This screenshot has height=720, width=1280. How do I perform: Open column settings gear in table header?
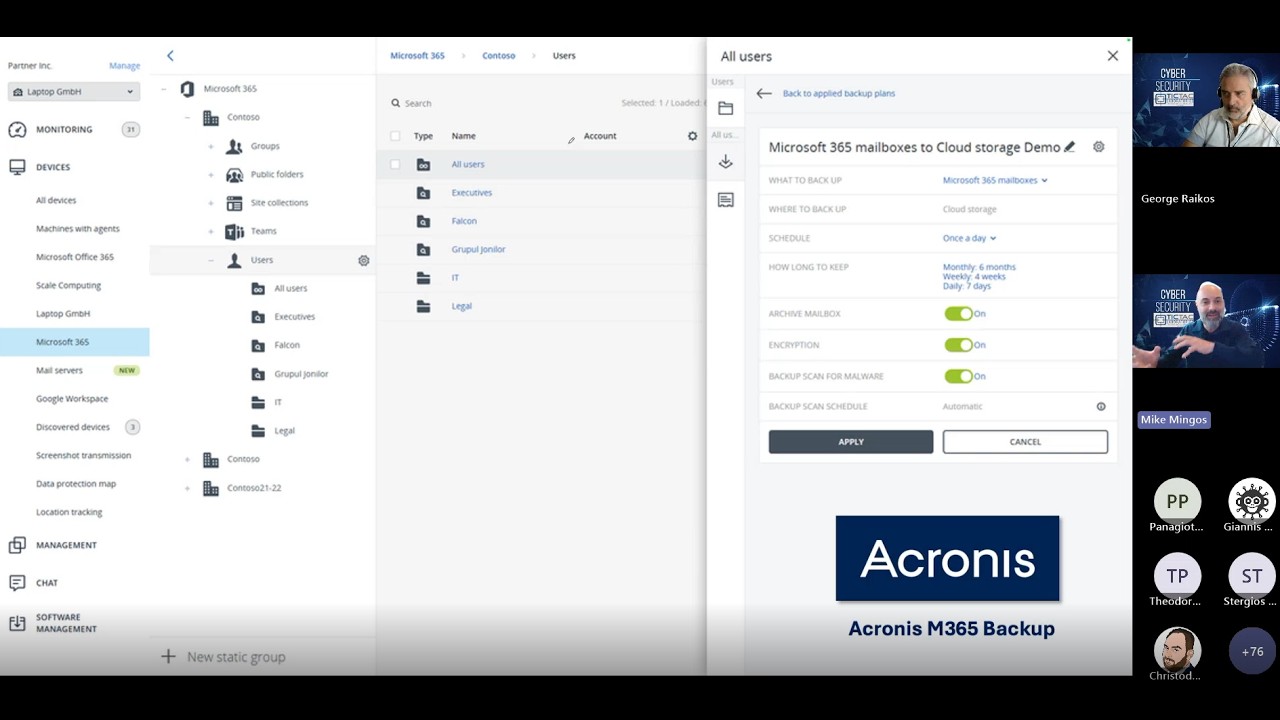[x=692, y=136]
